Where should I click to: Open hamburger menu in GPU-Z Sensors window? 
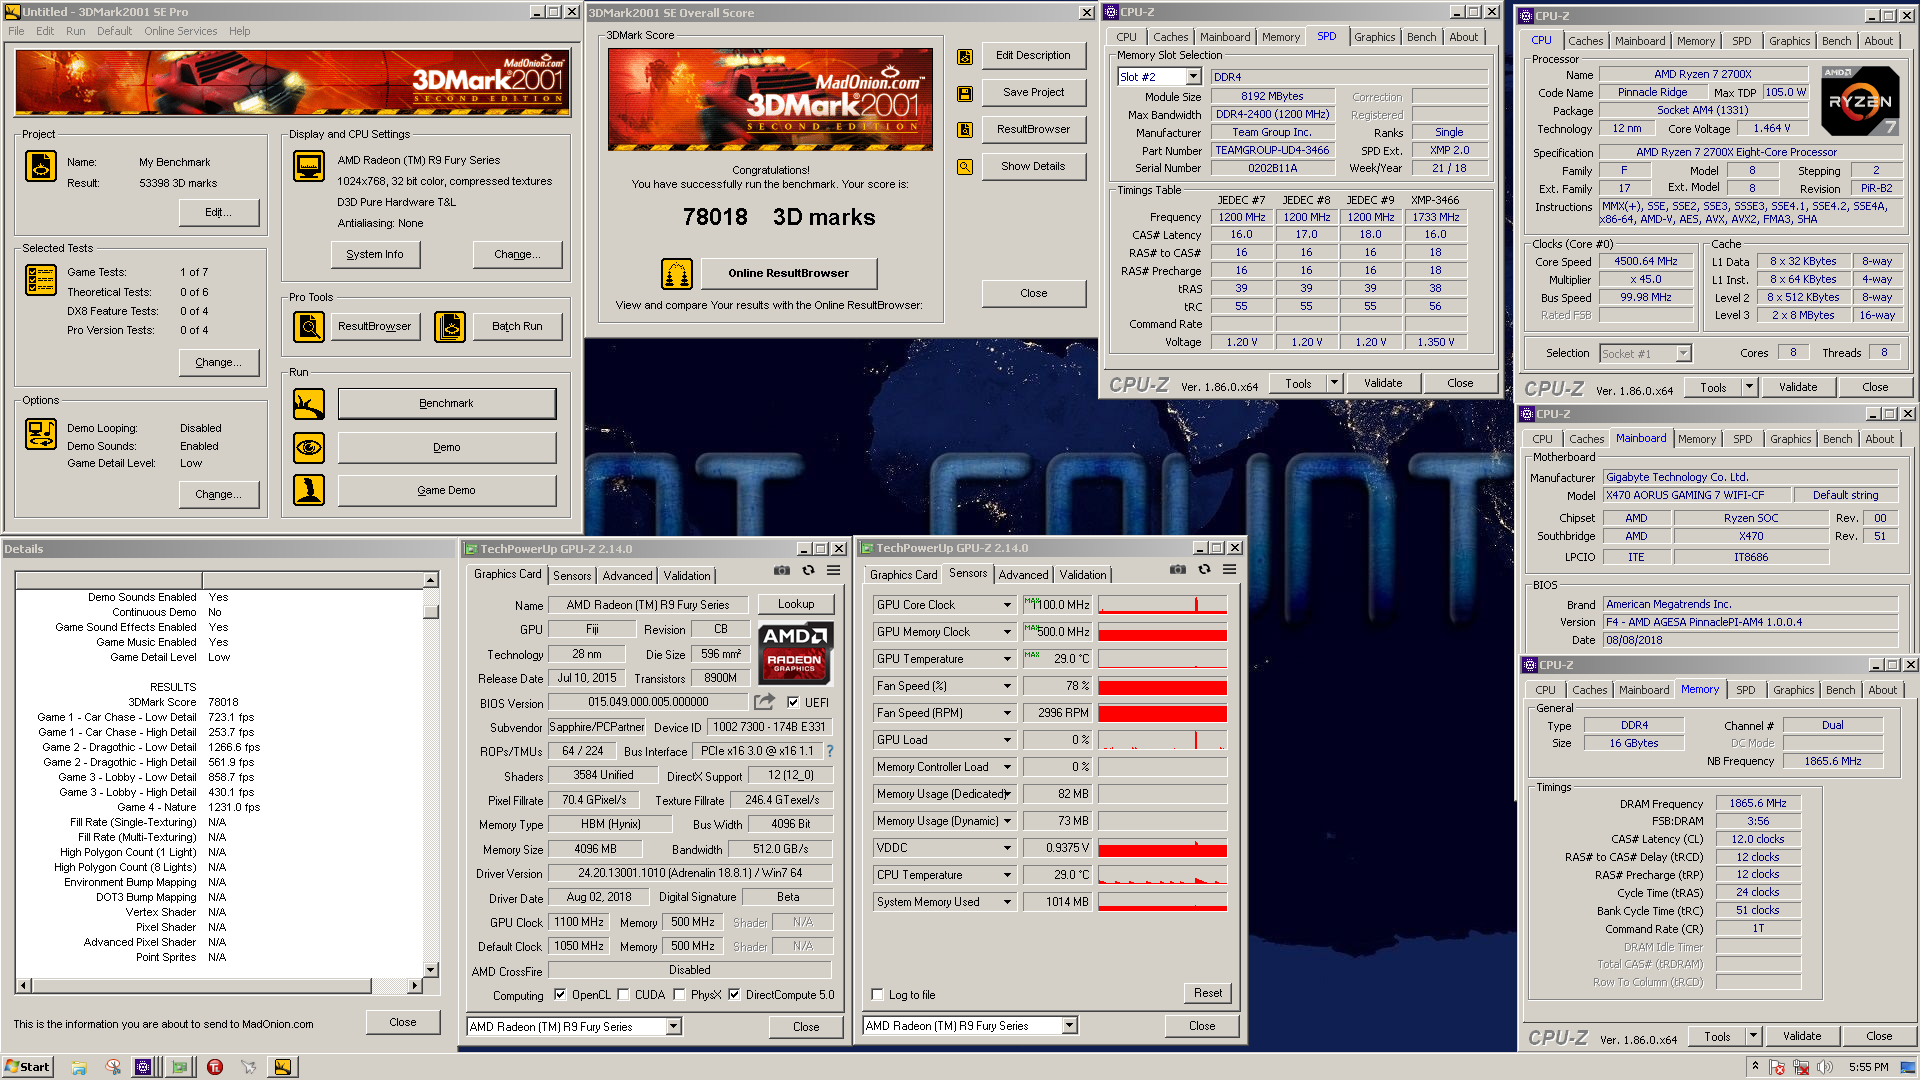click(x=1229, y=569)
